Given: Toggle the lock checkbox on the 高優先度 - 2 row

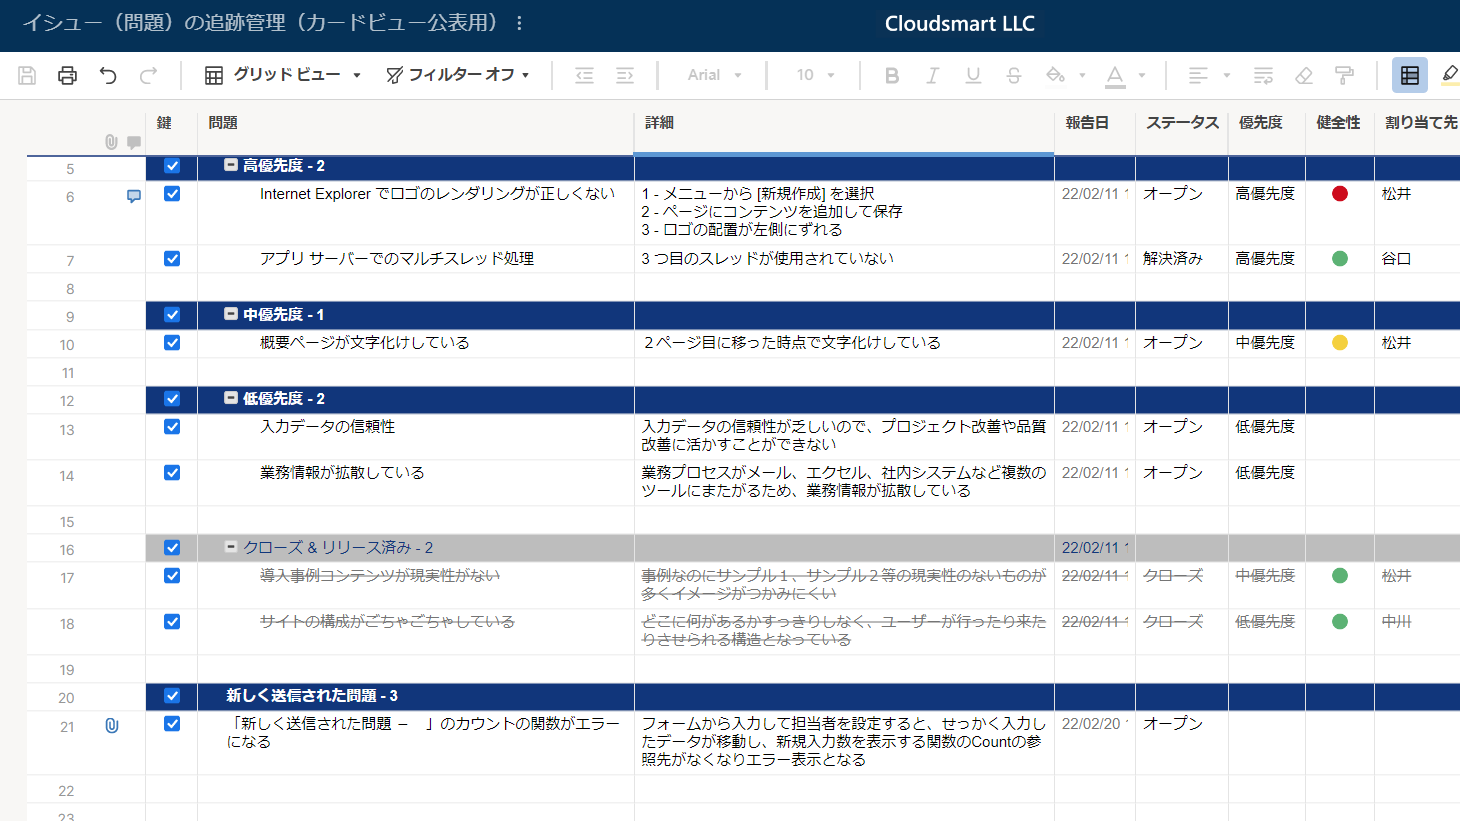Looking at the screenshot, I should pos(171,167).
